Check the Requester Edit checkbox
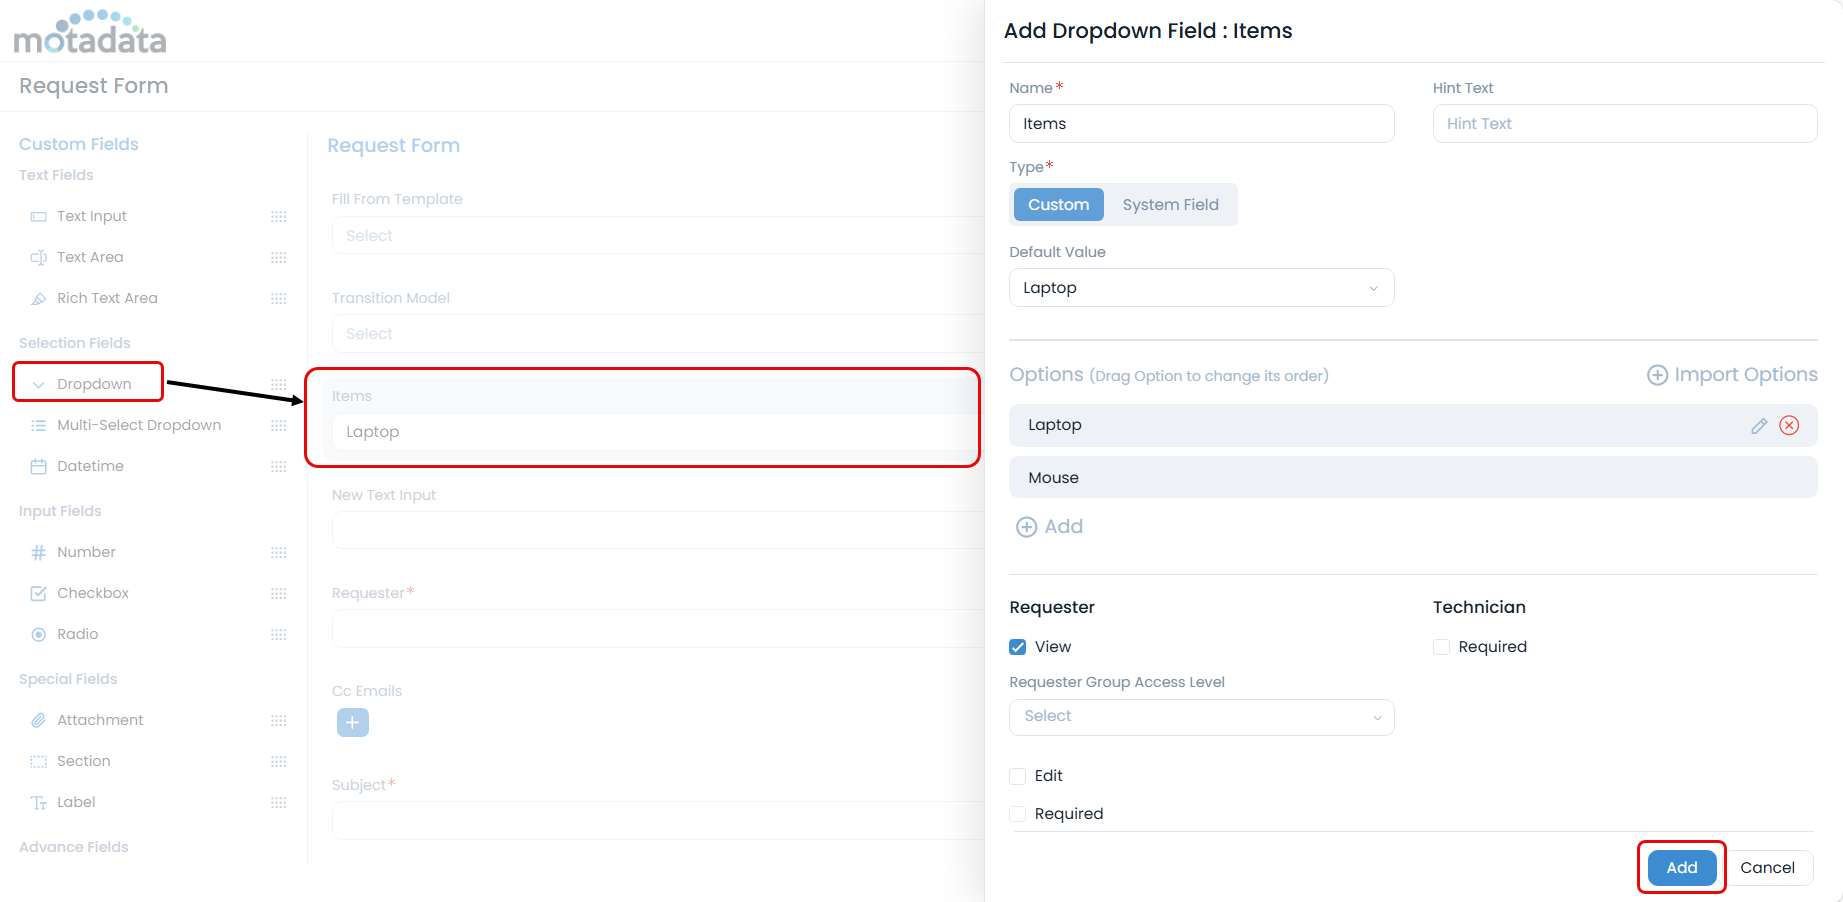Screen dimensions: 1843x902 (x=1018, y=776)
